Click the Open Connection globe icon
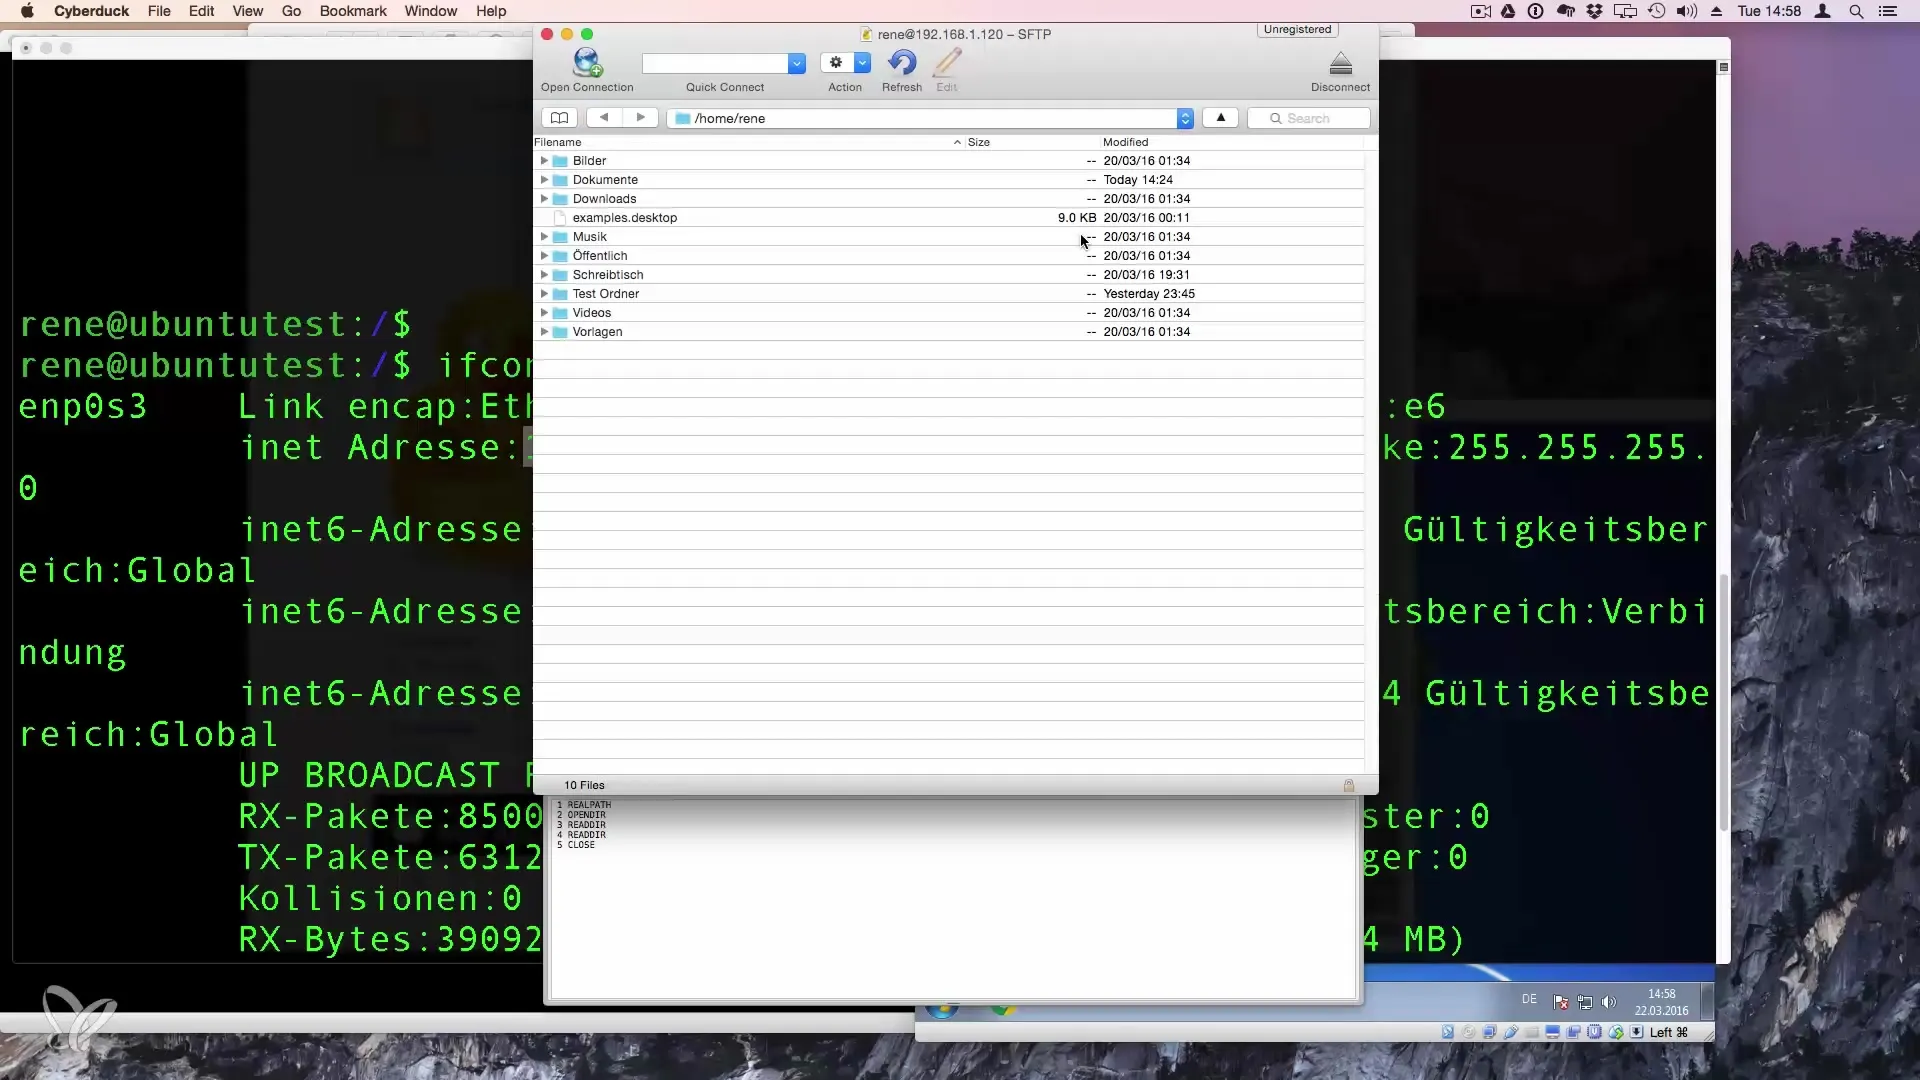The height and width of the screenshot is (1080, 1920). 587,63
